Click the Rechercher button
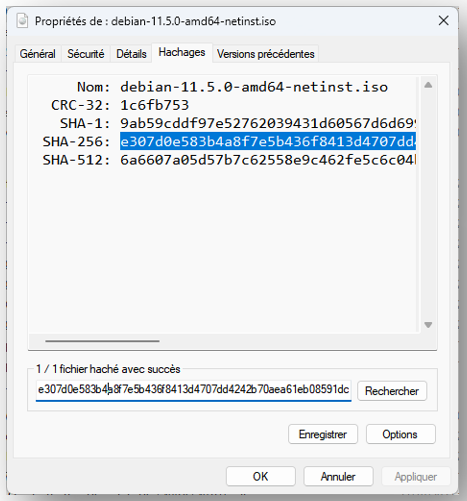 coord(392,391)
